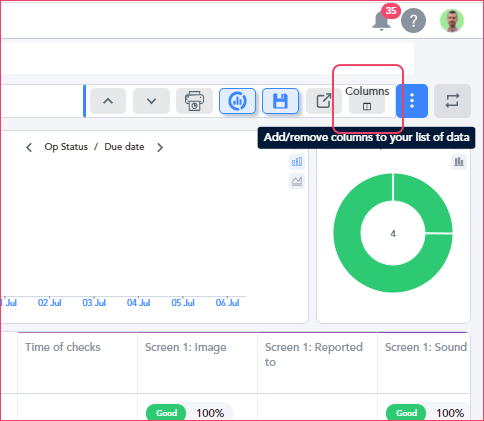
Task: Open the notifications bell with 35 badge
Action: (x=383, y=20)
